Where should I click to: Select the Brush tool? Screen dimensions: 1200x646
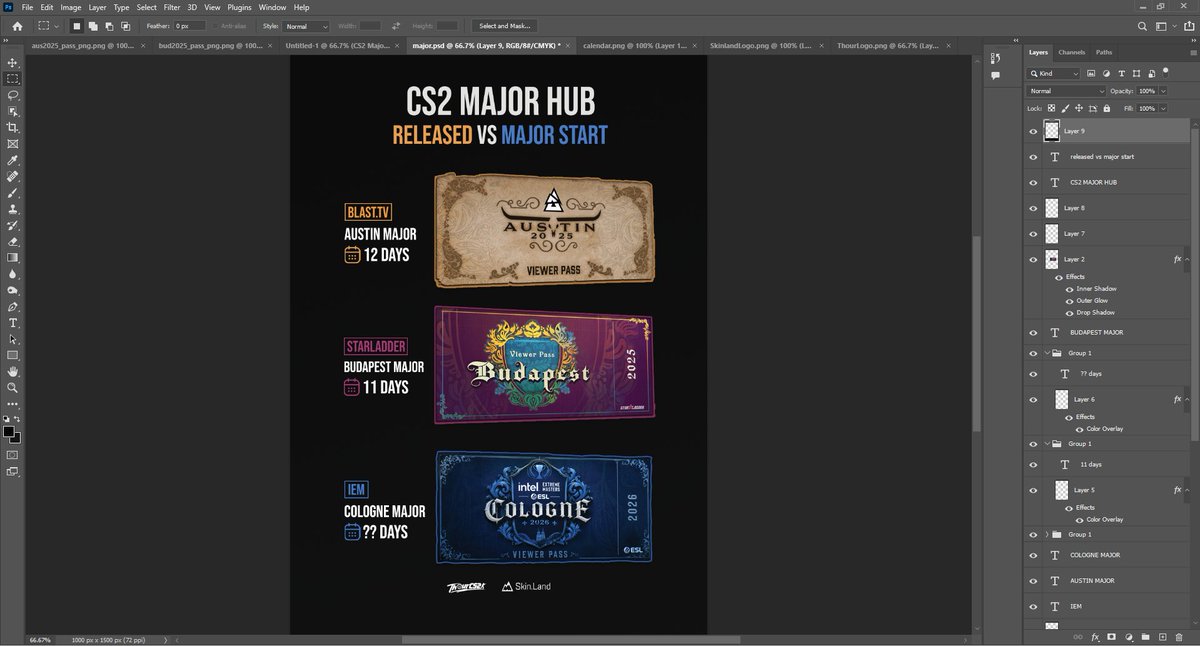[13, 193]
